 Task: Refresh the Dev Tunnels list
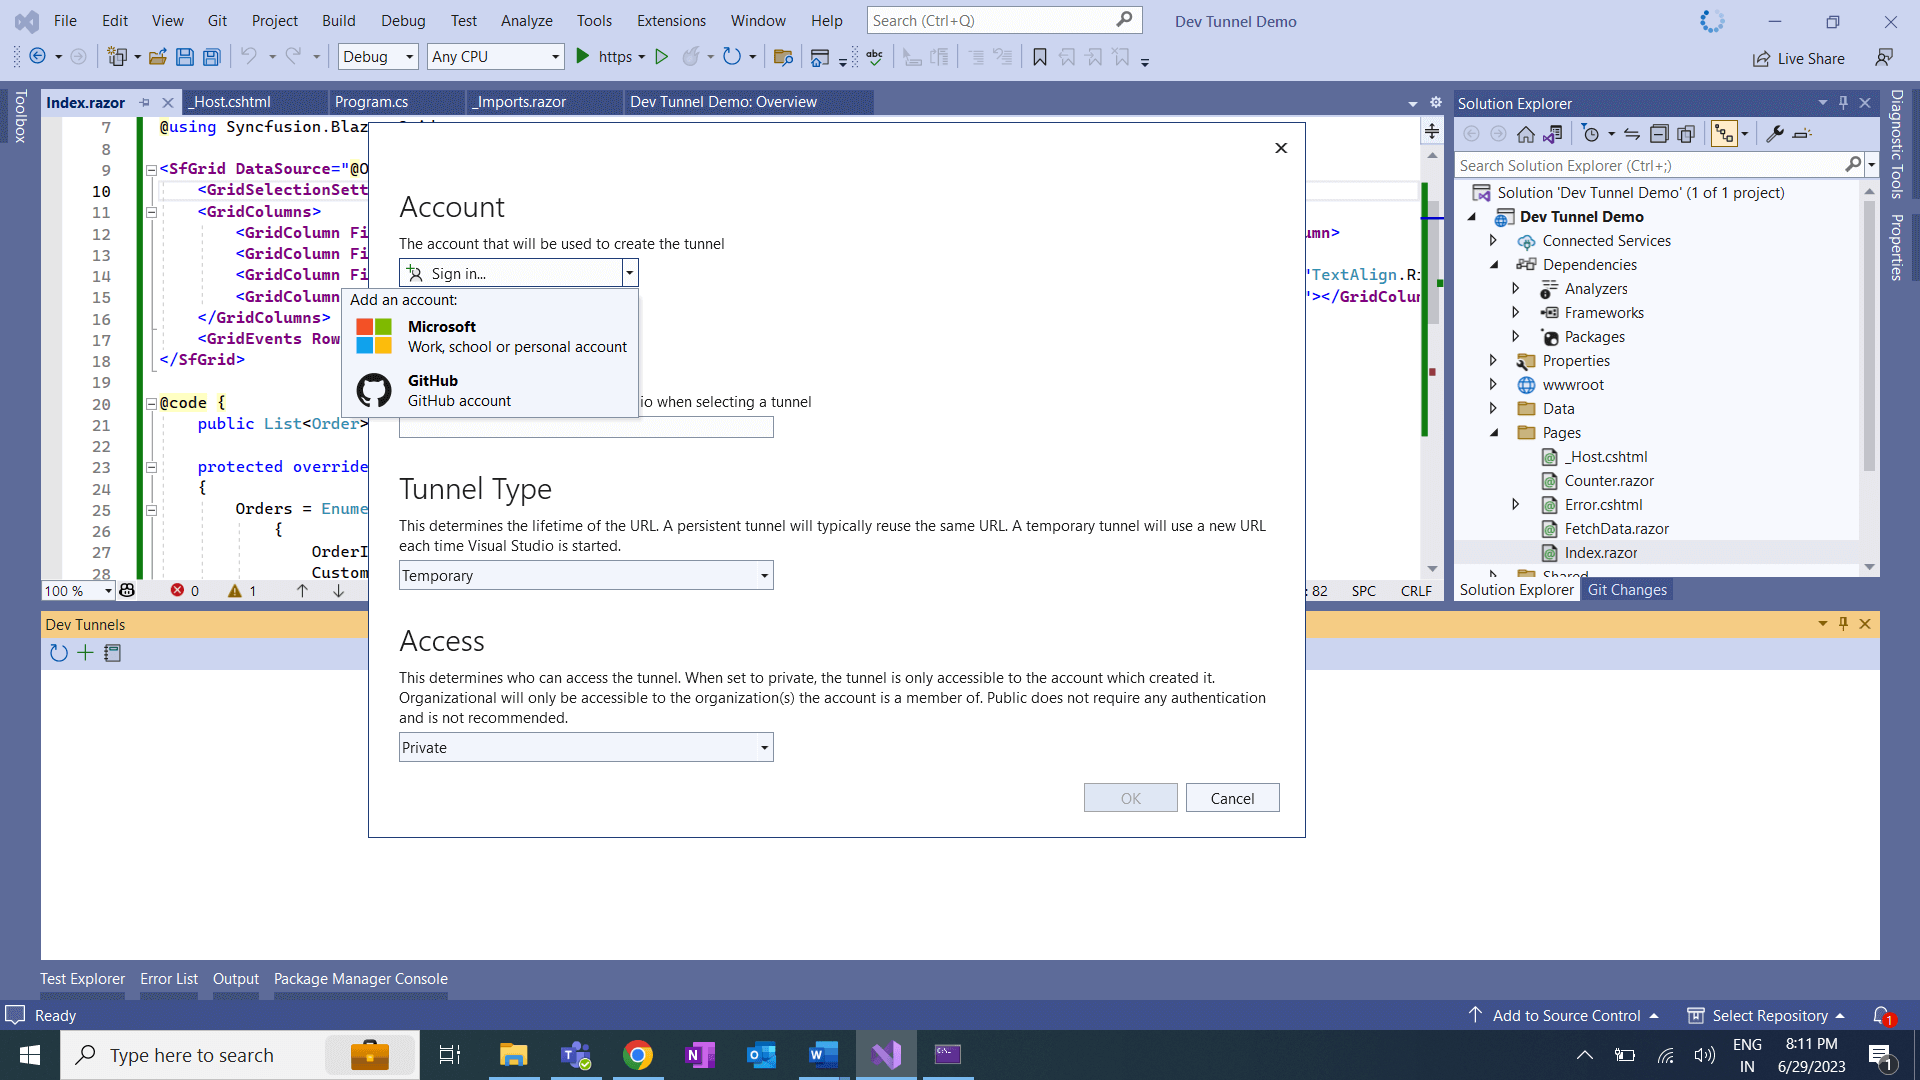tap(59, 653)
